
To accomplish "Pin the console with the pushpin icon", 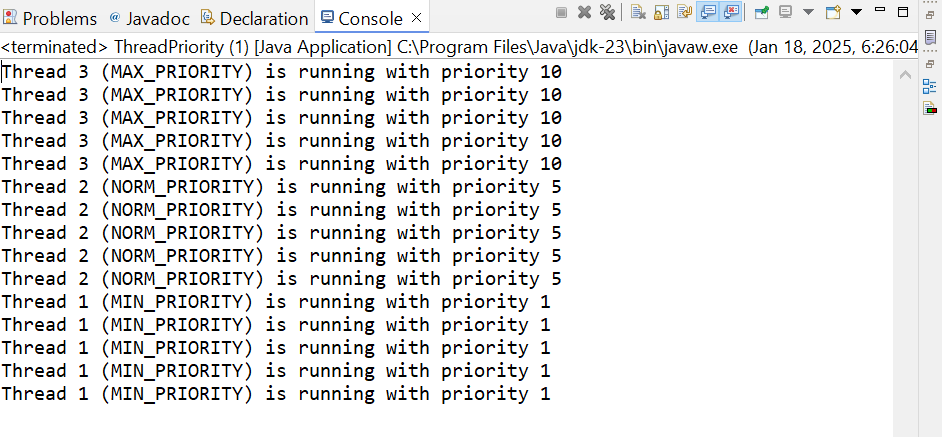I will coord(762,12).
